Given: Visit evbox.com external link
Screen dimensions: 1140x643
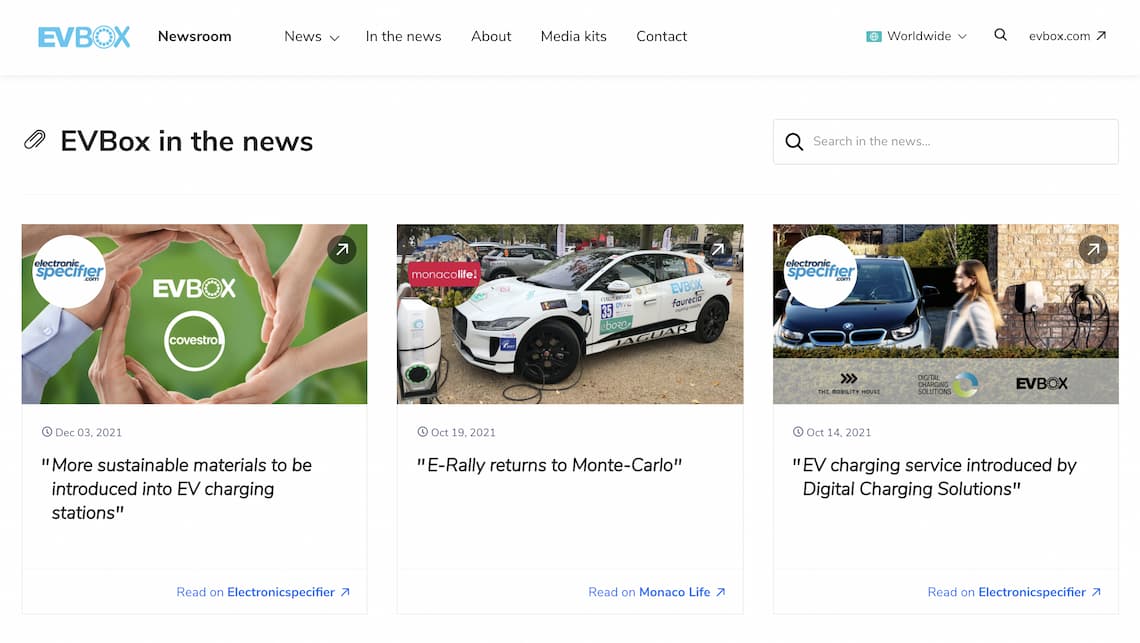Looking at the screenshot, I should (1067, 36).
